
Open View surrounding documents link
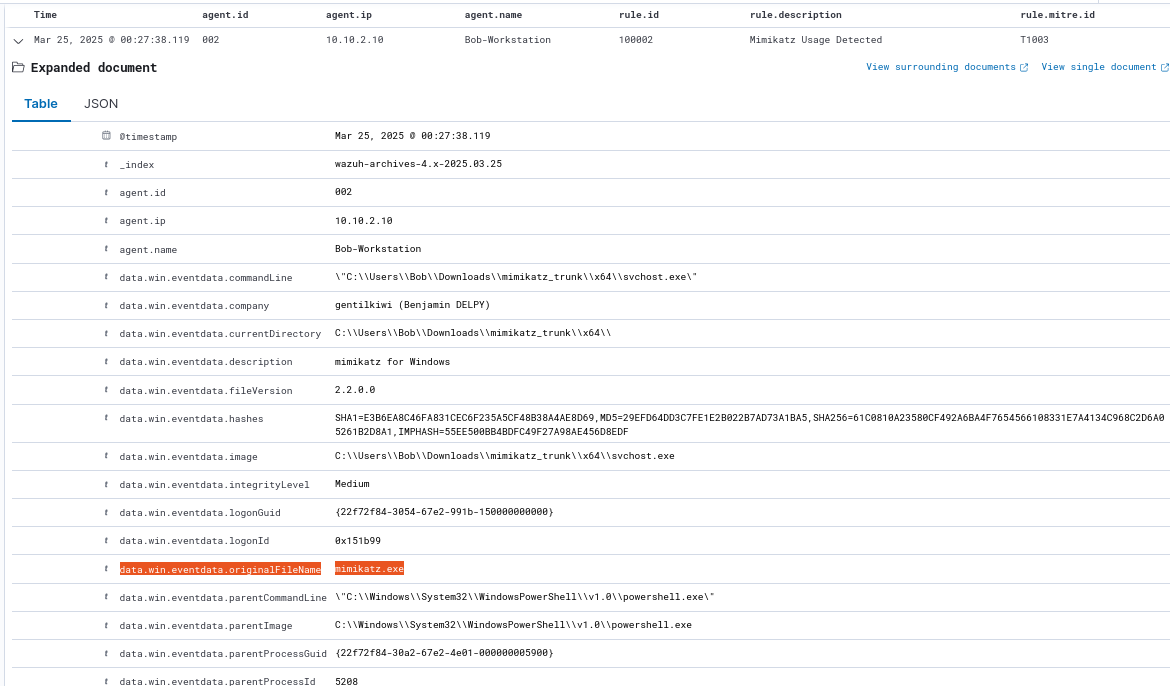940,67
